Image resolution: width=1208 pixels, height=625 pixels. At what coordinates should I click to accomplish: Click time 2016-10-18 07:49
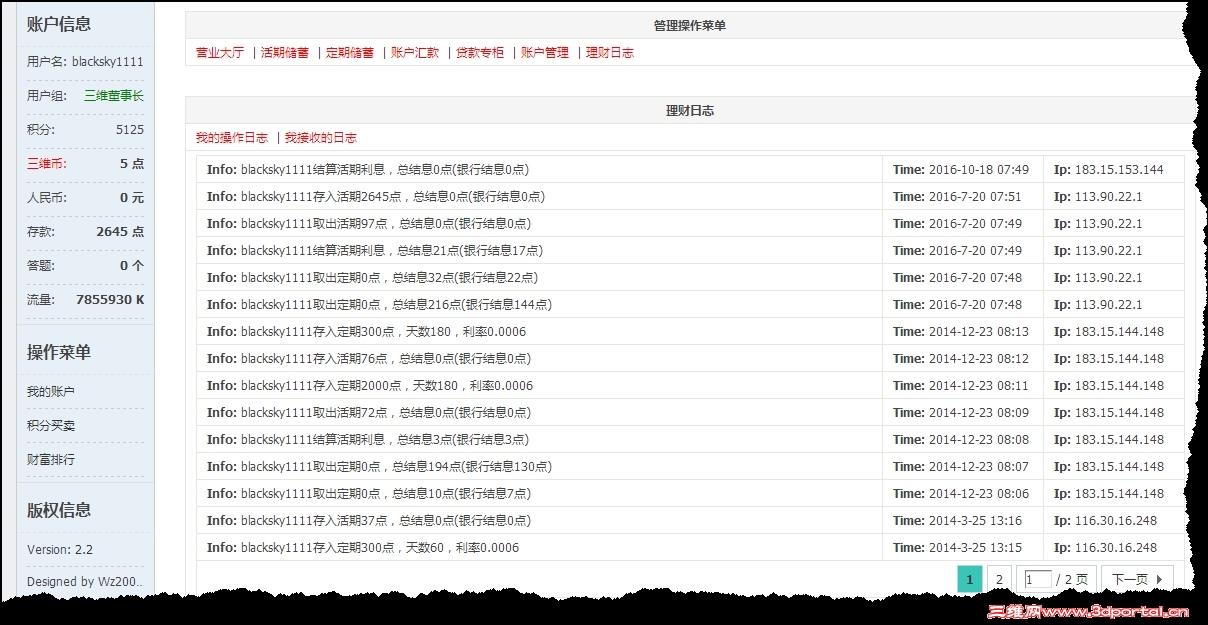coord(978,170)
